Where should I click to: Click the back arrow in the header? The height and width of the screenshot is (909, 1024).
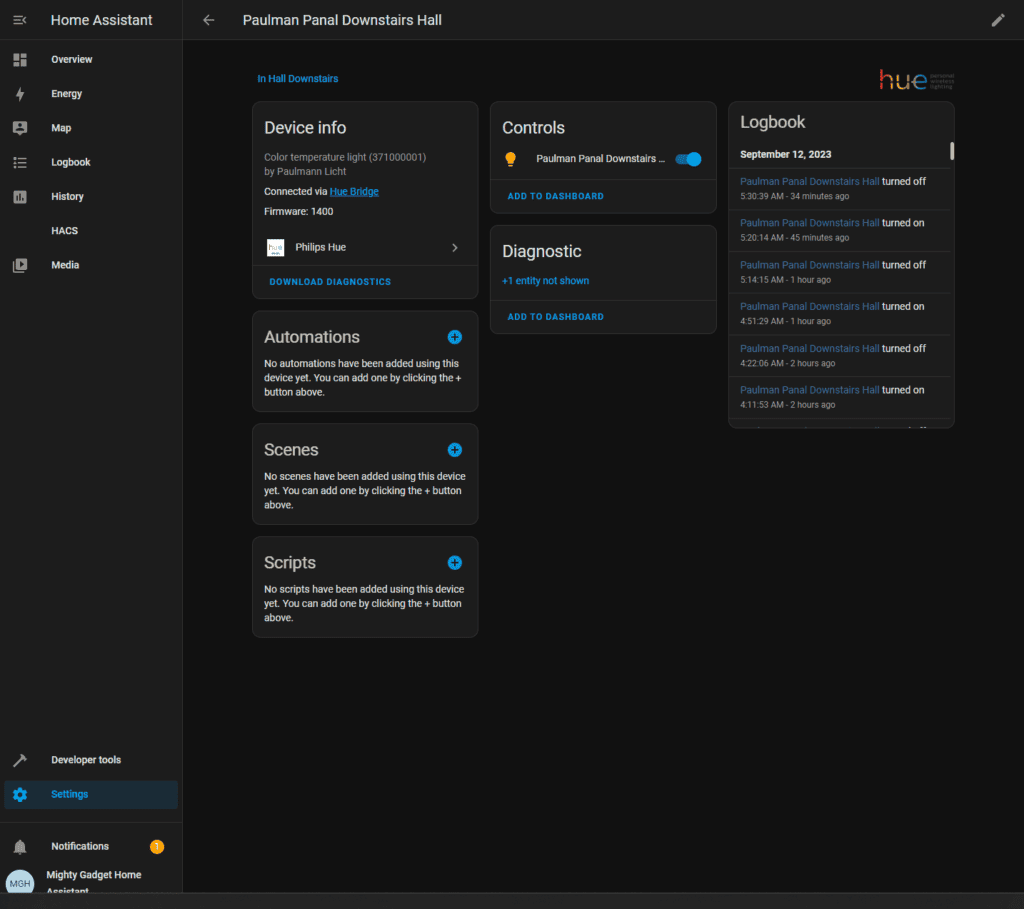[x=208, y=20]
